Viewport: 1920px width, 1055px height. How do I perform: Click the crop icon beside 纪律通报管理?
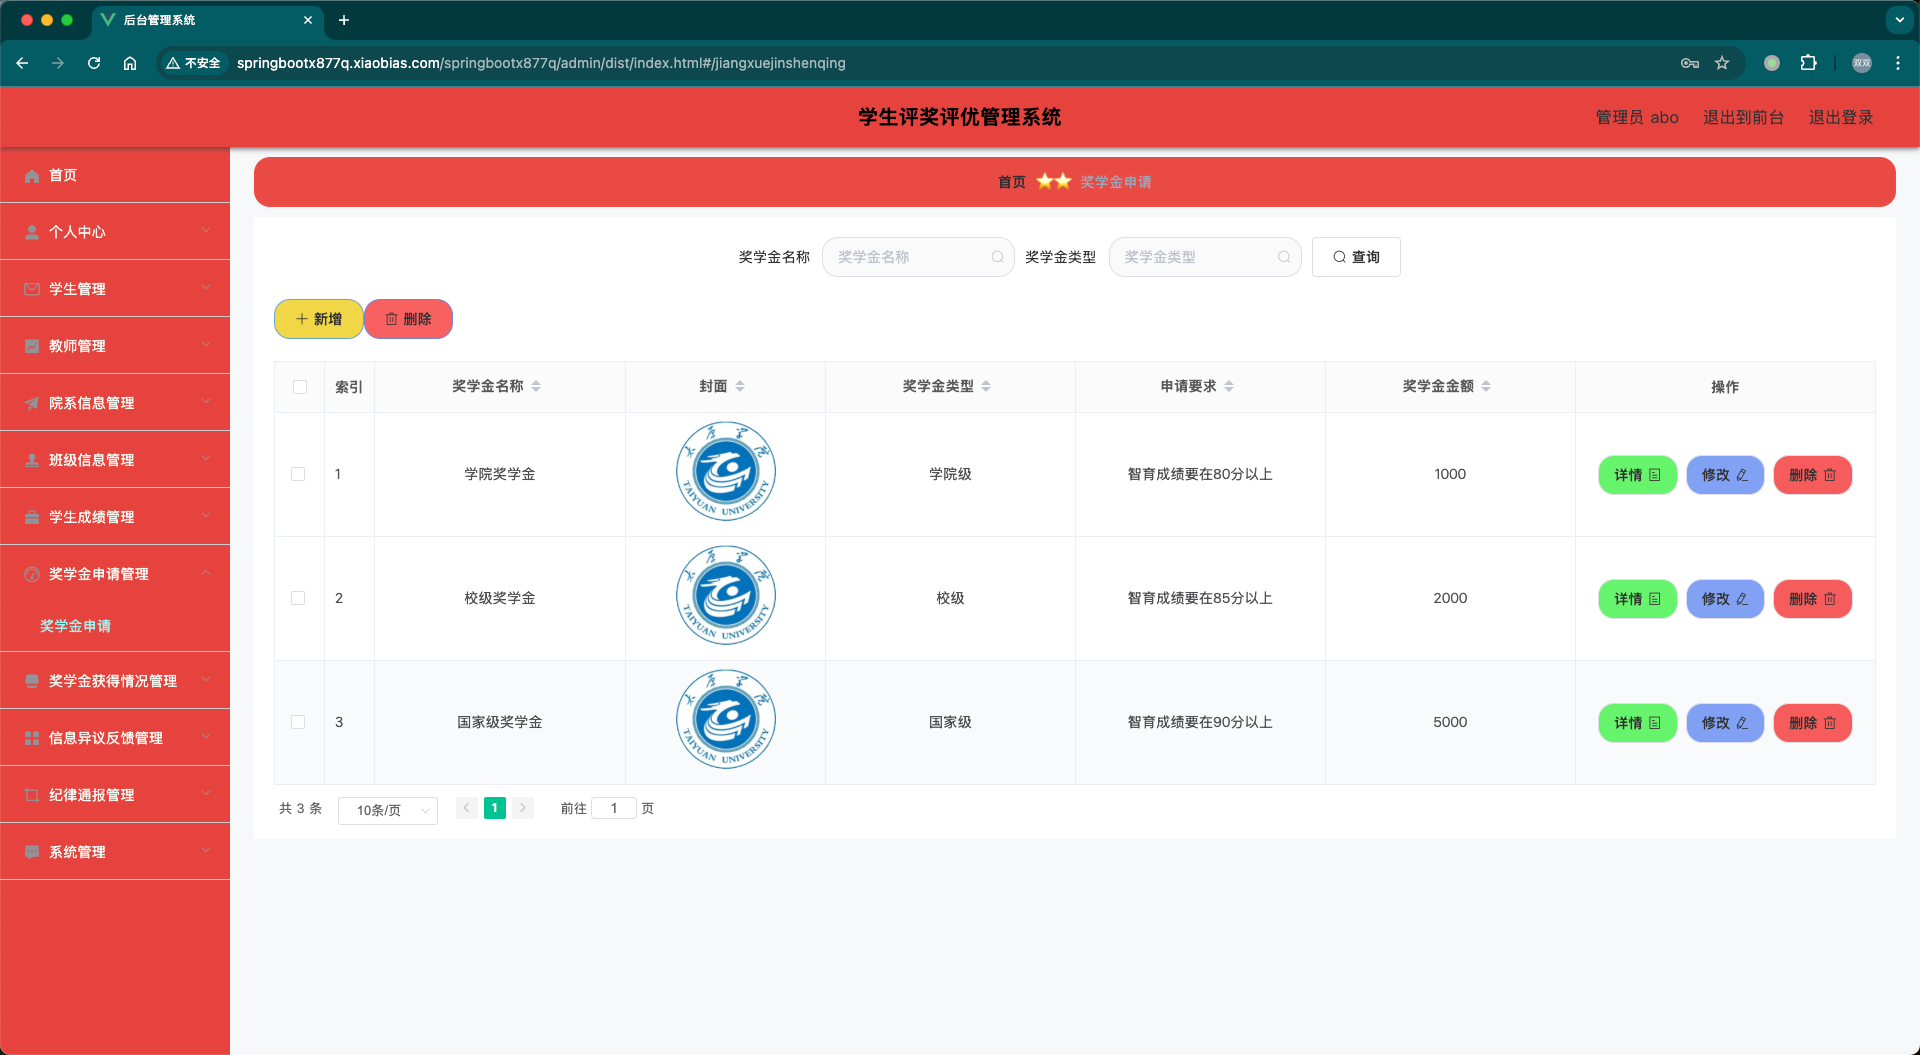pyautogui.click(x=32, y=795)
